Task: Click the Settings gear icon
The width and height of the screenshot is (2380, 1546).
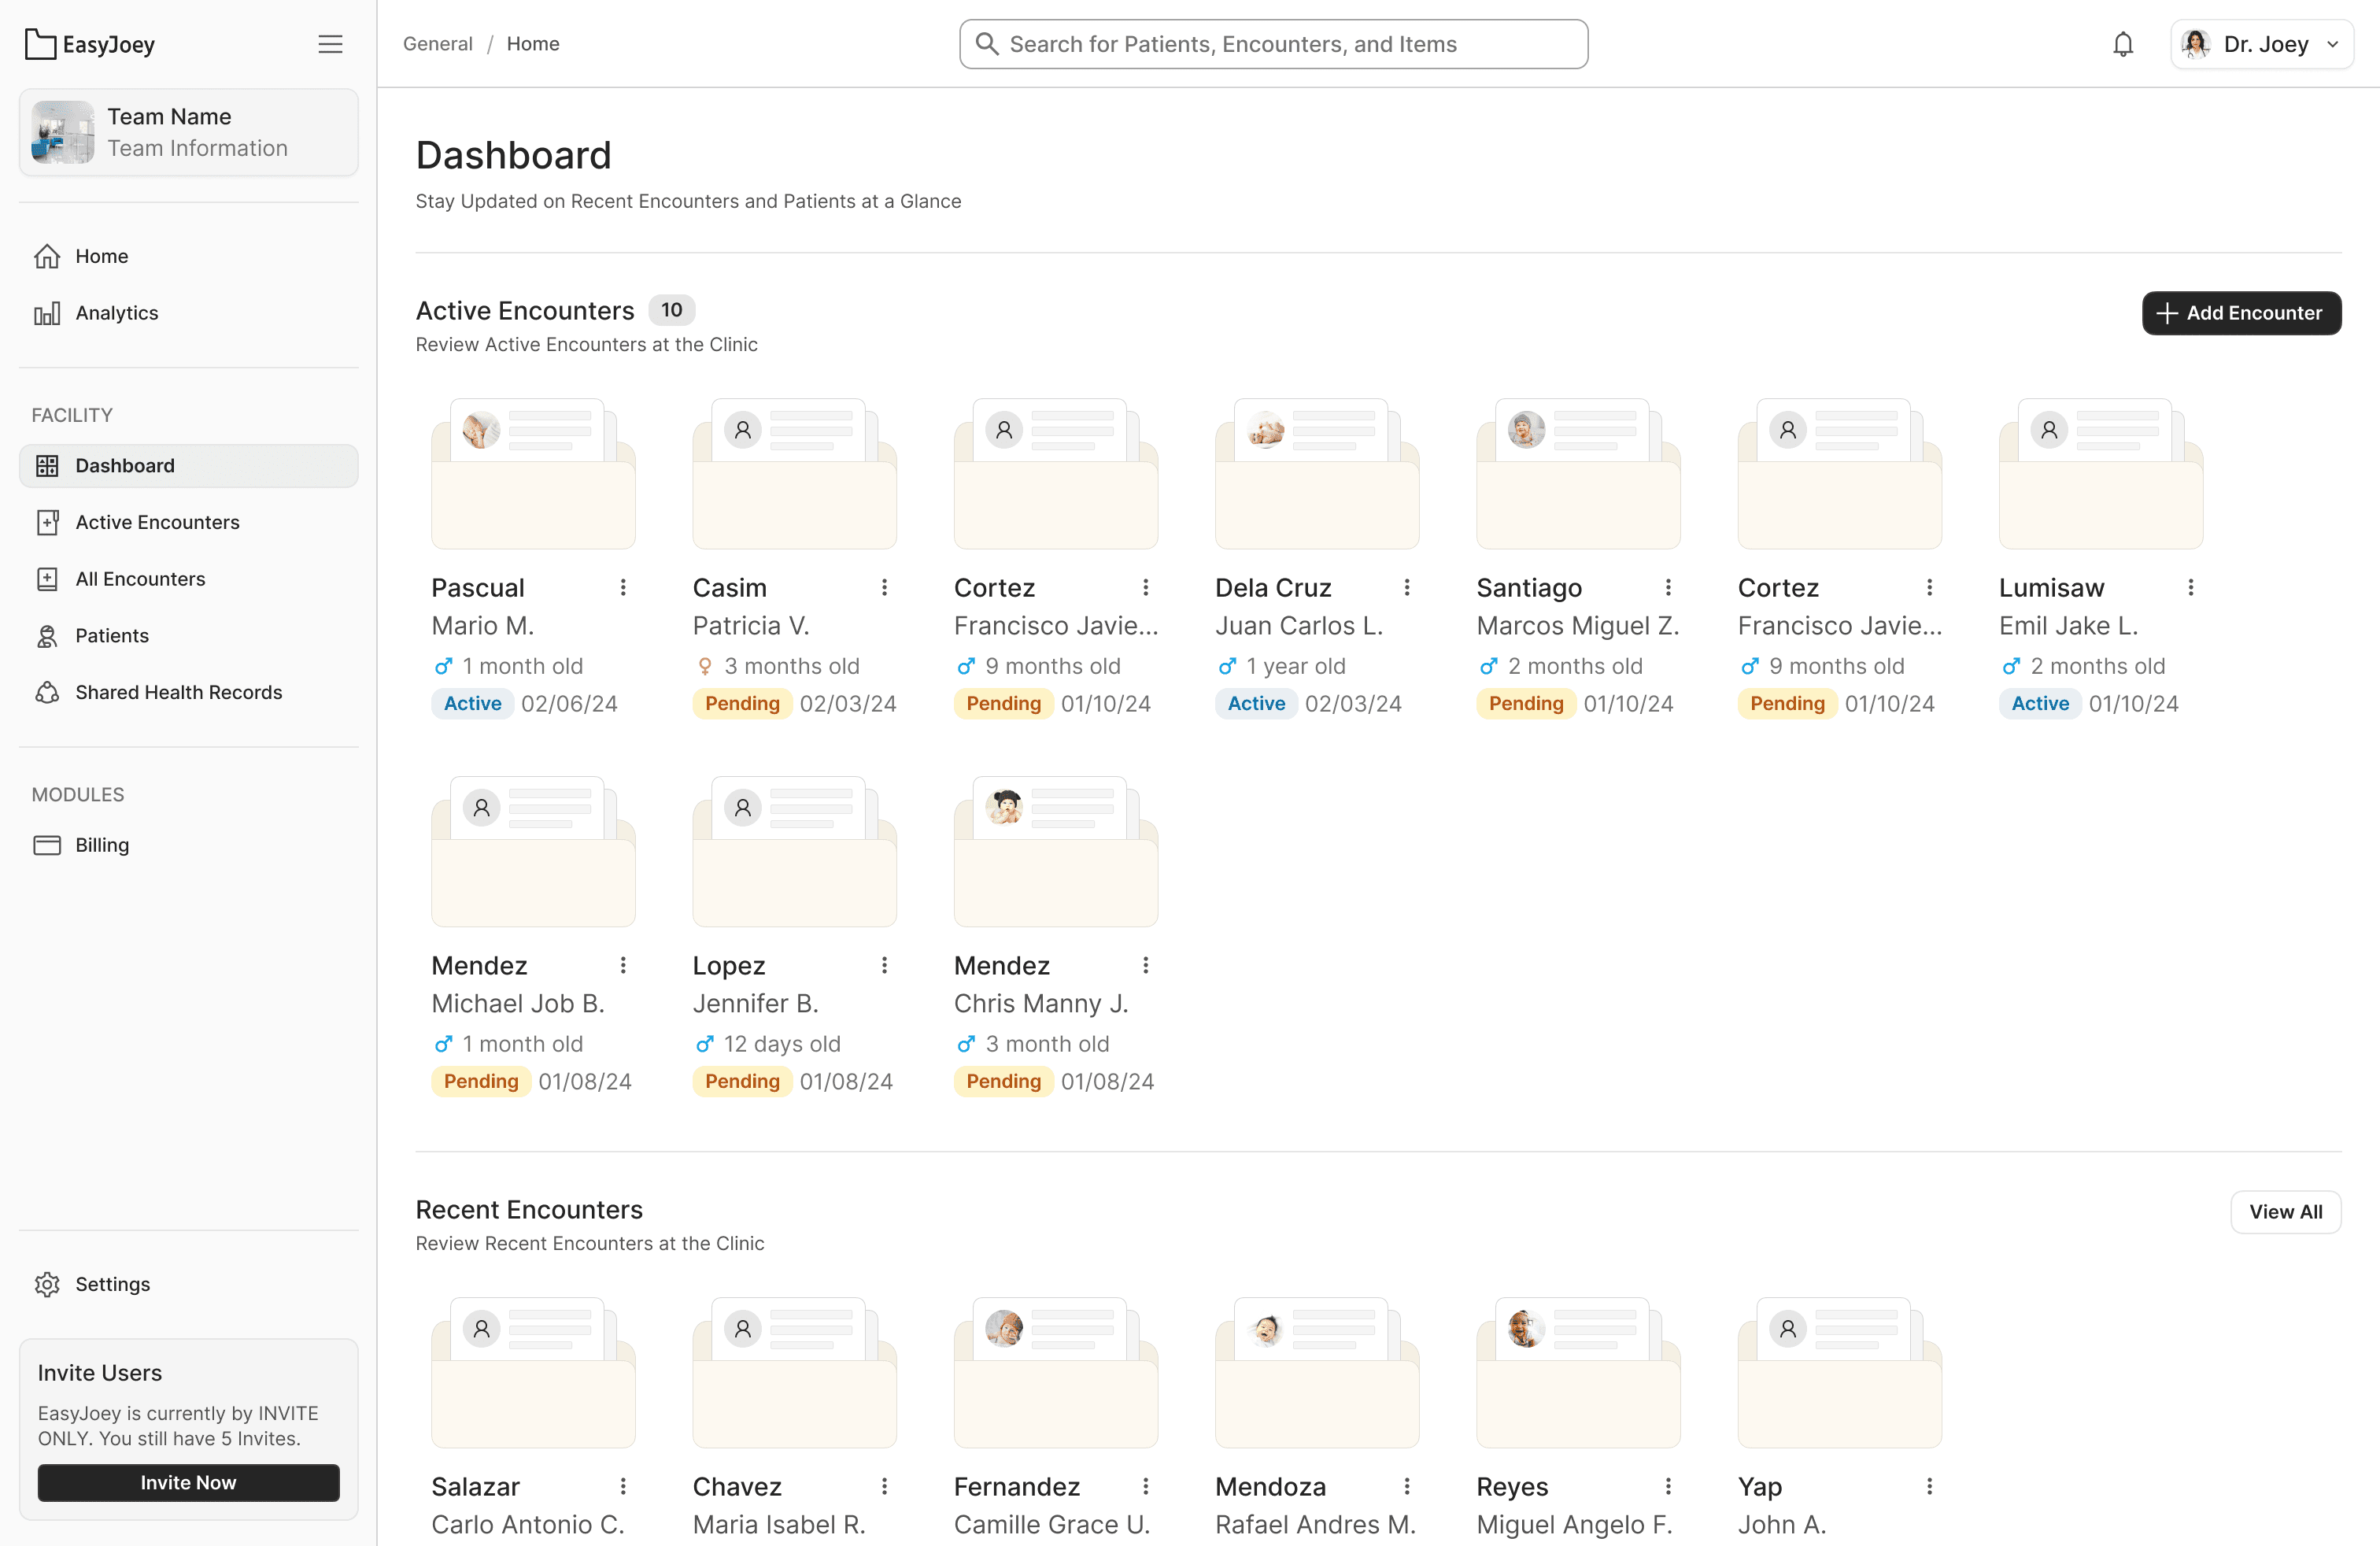Action: point(48,1284)
